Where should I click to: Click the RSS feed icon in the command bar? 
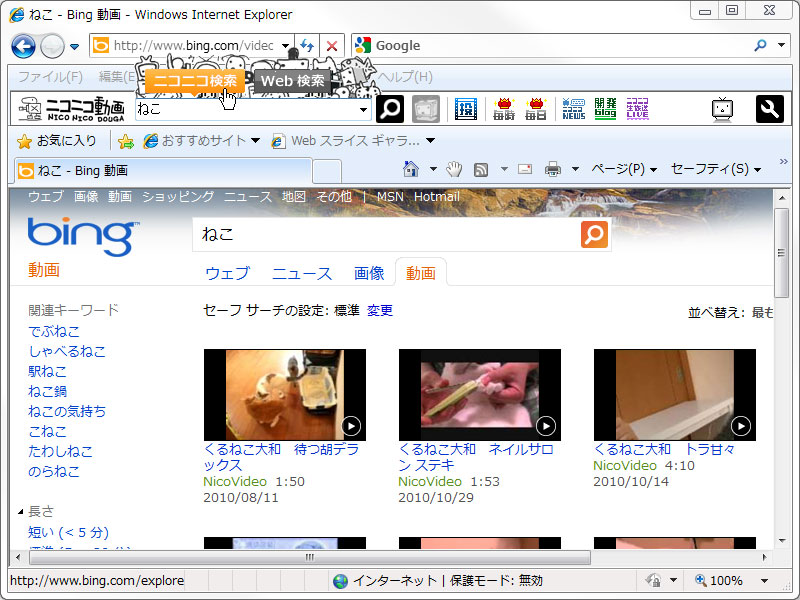point(481,168)
